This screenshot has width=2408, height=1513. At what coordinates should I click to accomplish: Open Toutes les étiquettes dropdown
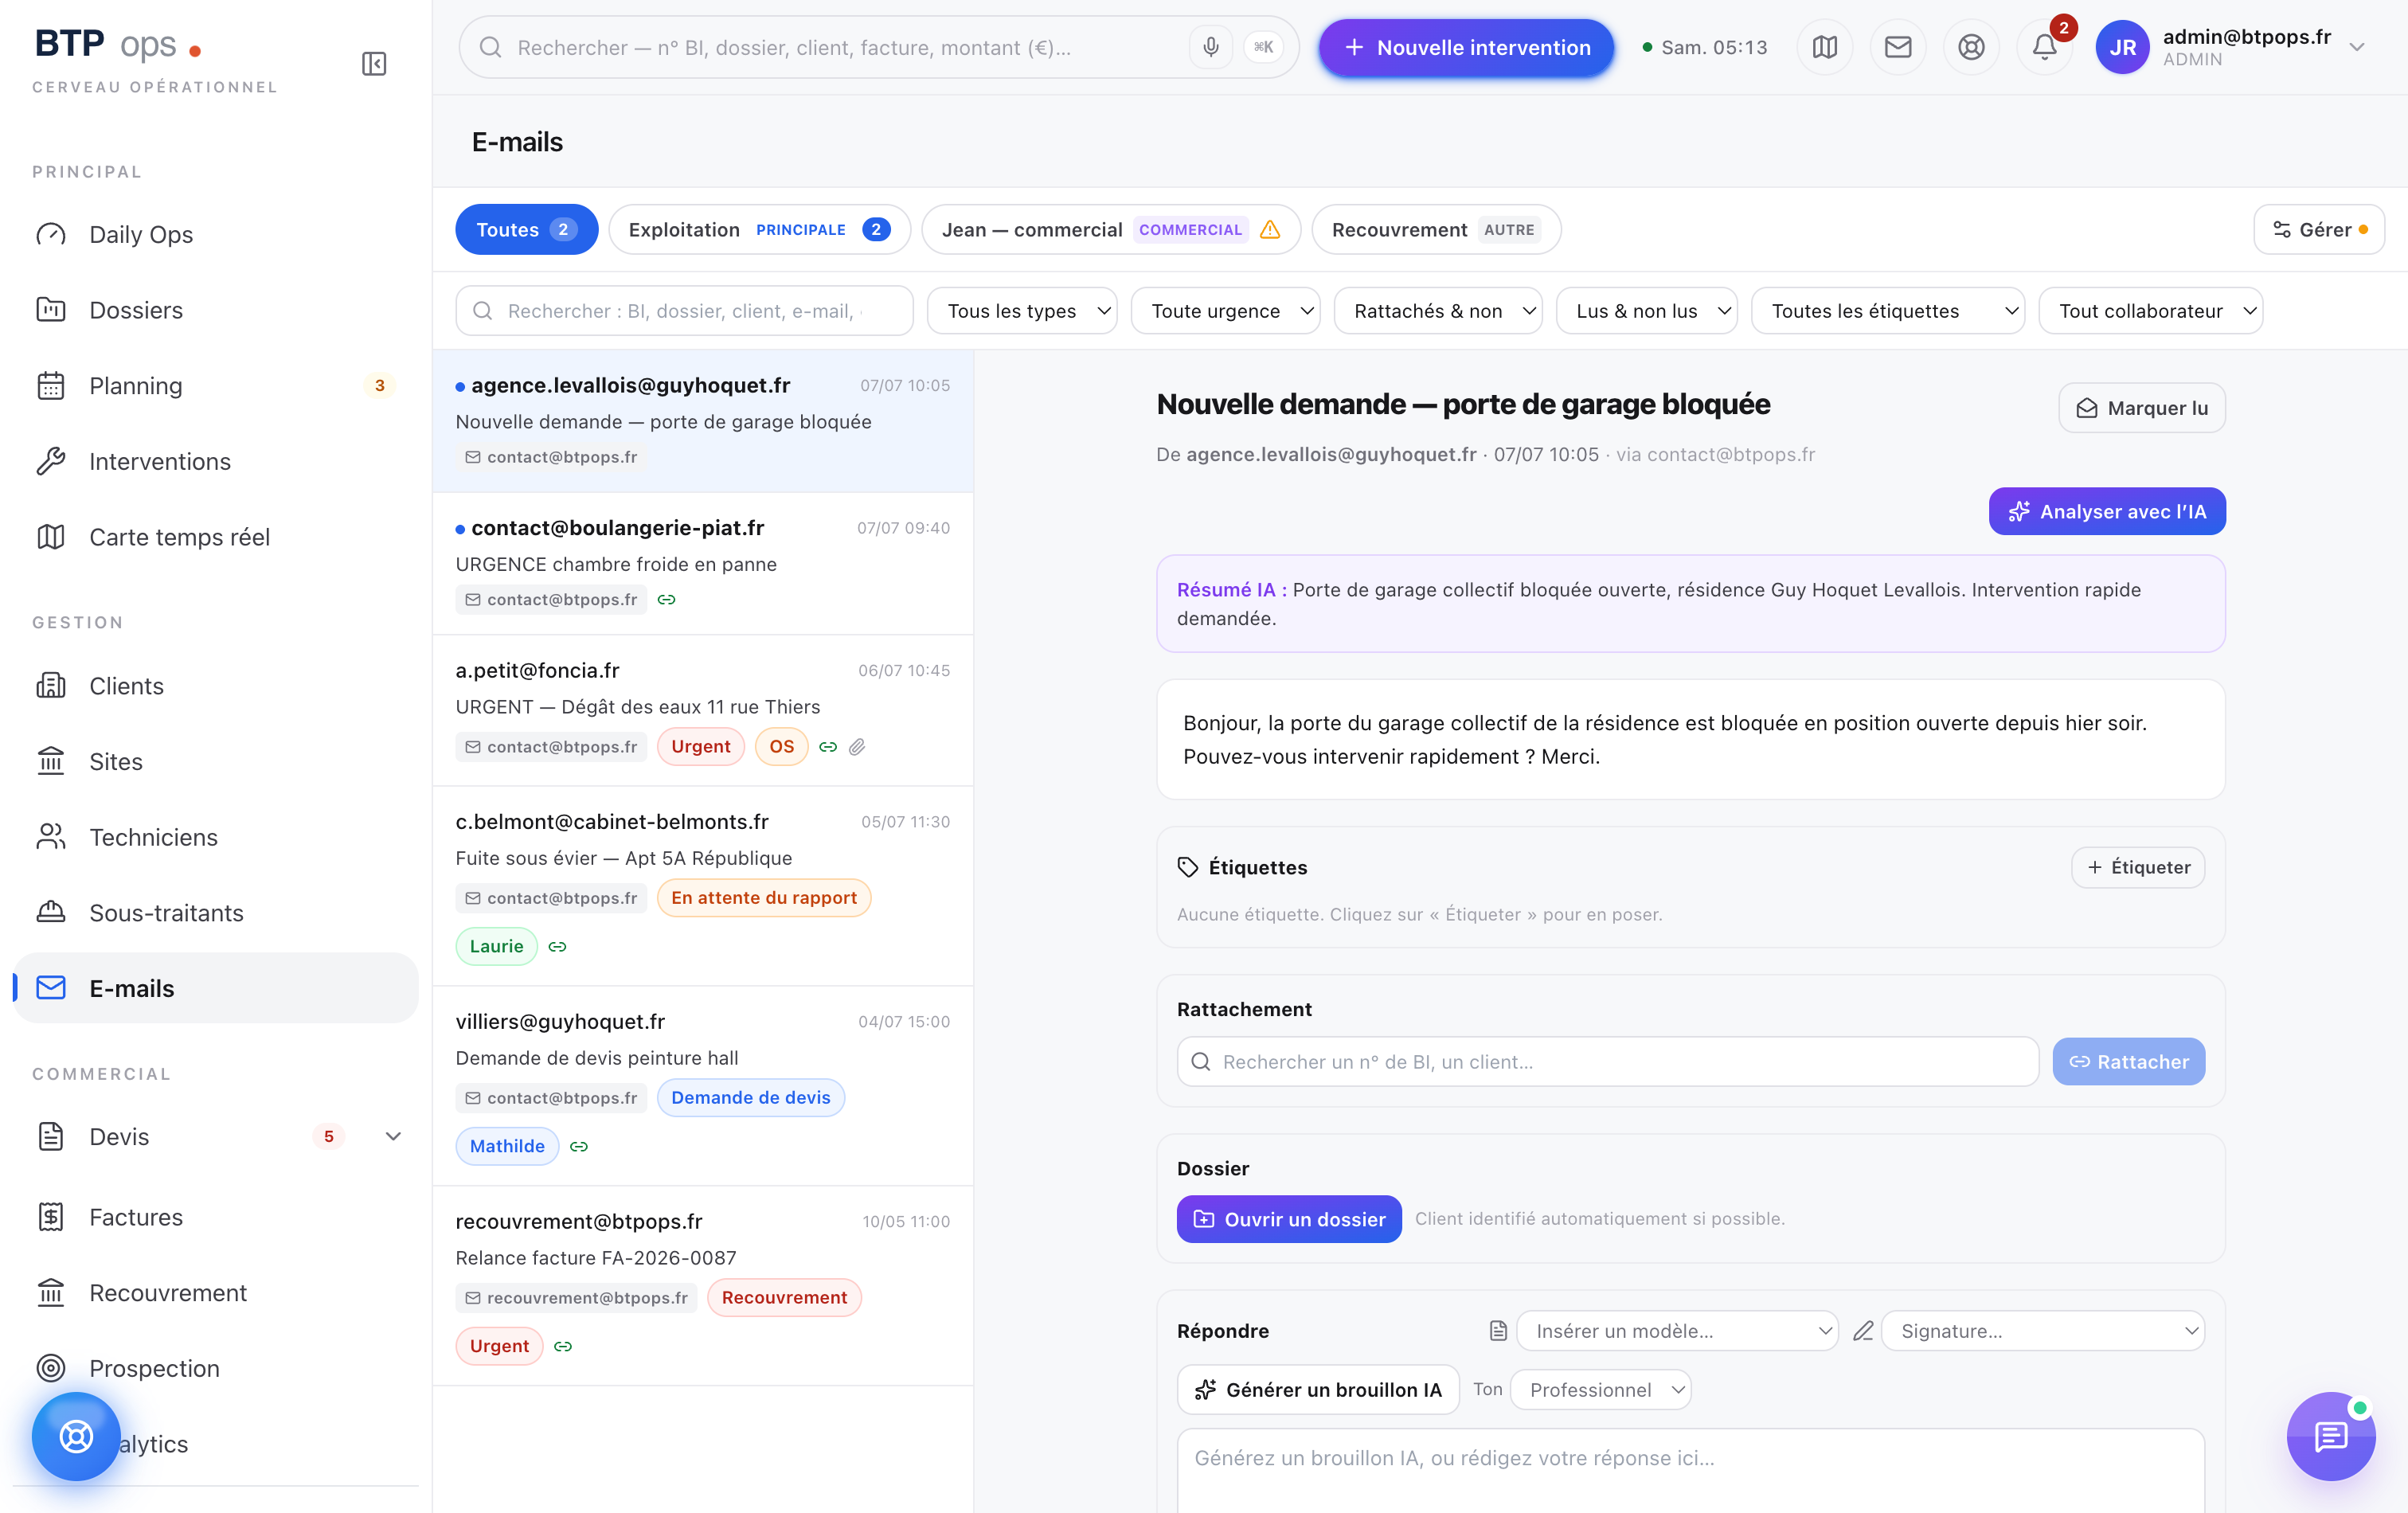(1888, 311)
